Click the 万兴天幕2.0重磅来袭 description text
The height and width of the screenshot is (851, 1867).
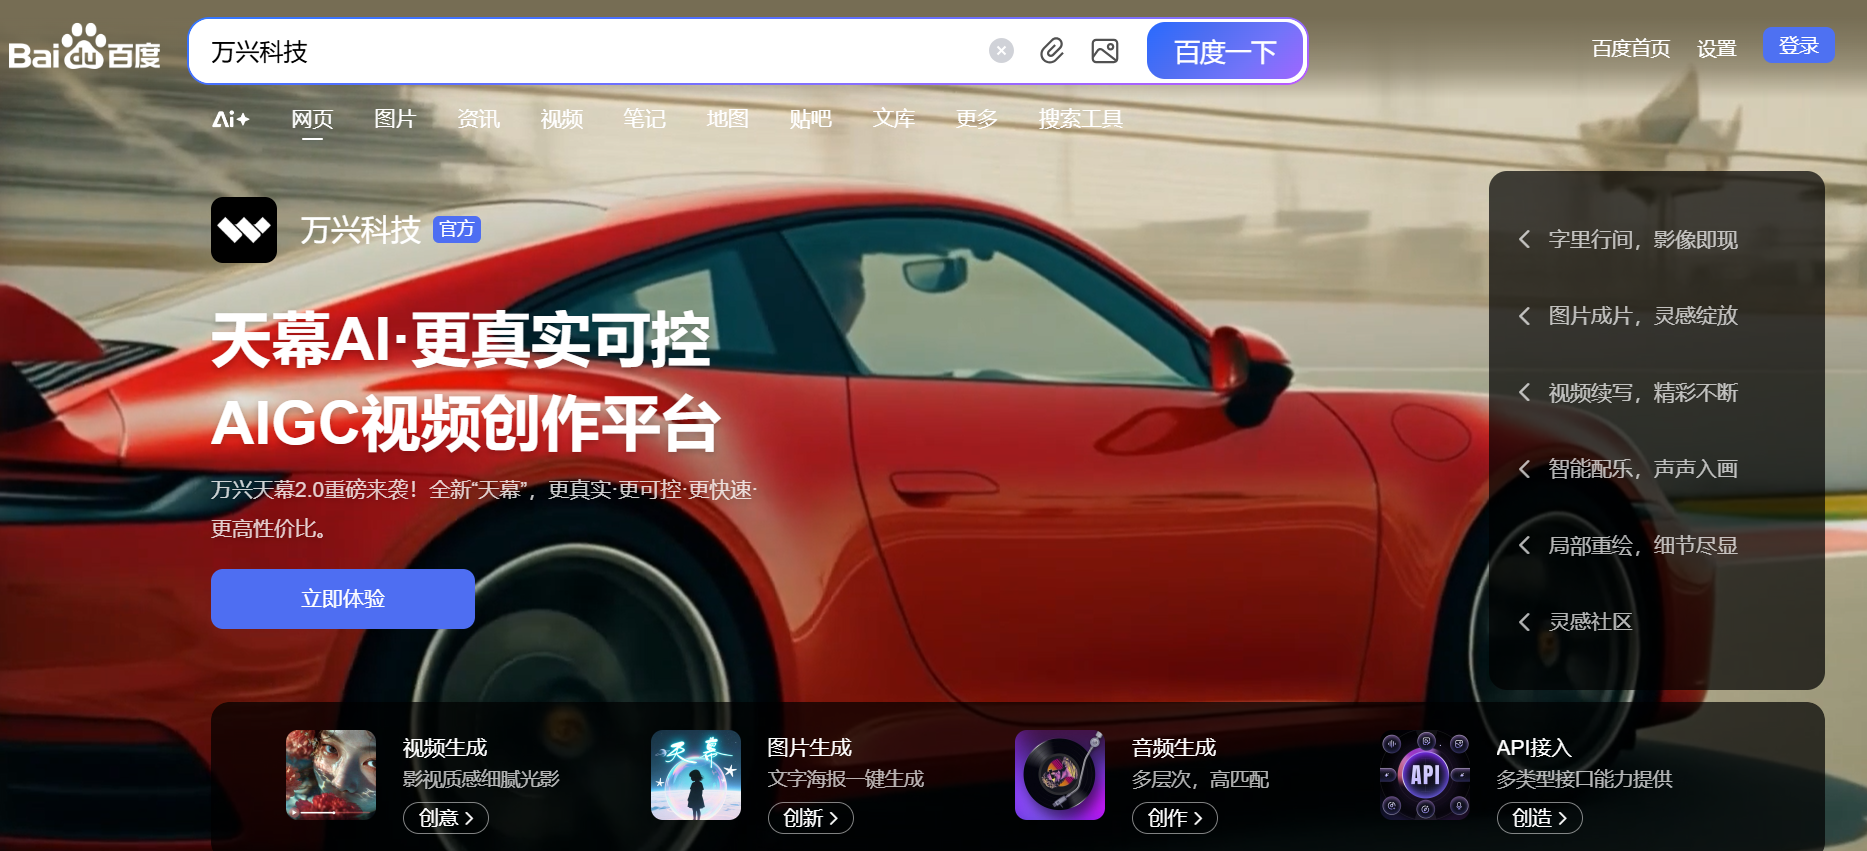coord(484,509)
